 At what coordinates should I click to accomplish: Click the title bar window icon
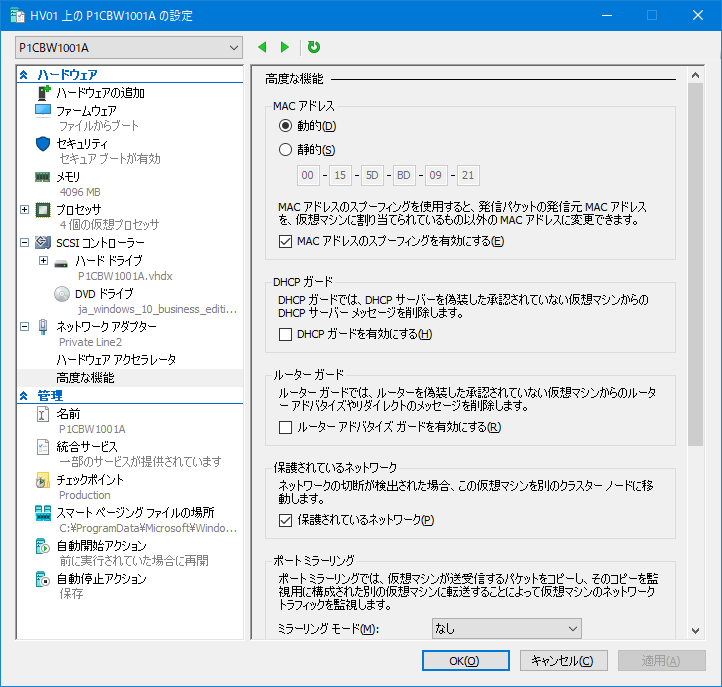click(17, 16)
